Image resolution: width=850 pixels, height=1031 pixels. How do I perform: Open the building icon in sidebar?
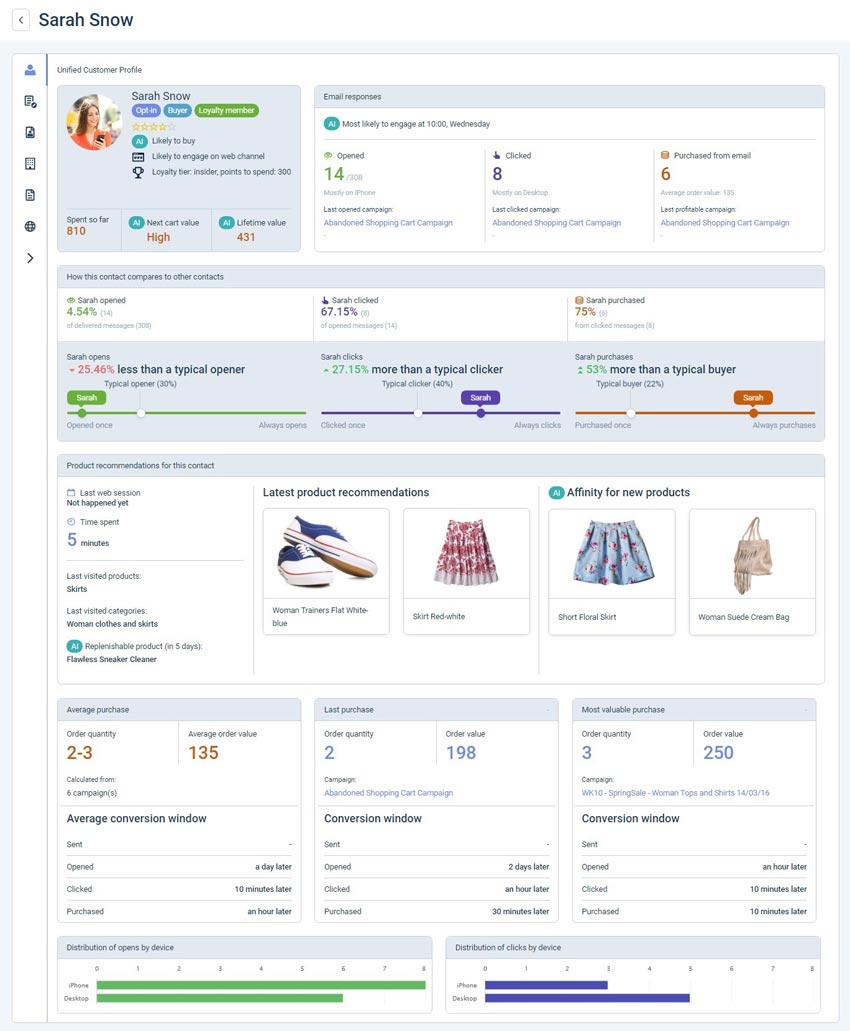[x=30, y=163]
